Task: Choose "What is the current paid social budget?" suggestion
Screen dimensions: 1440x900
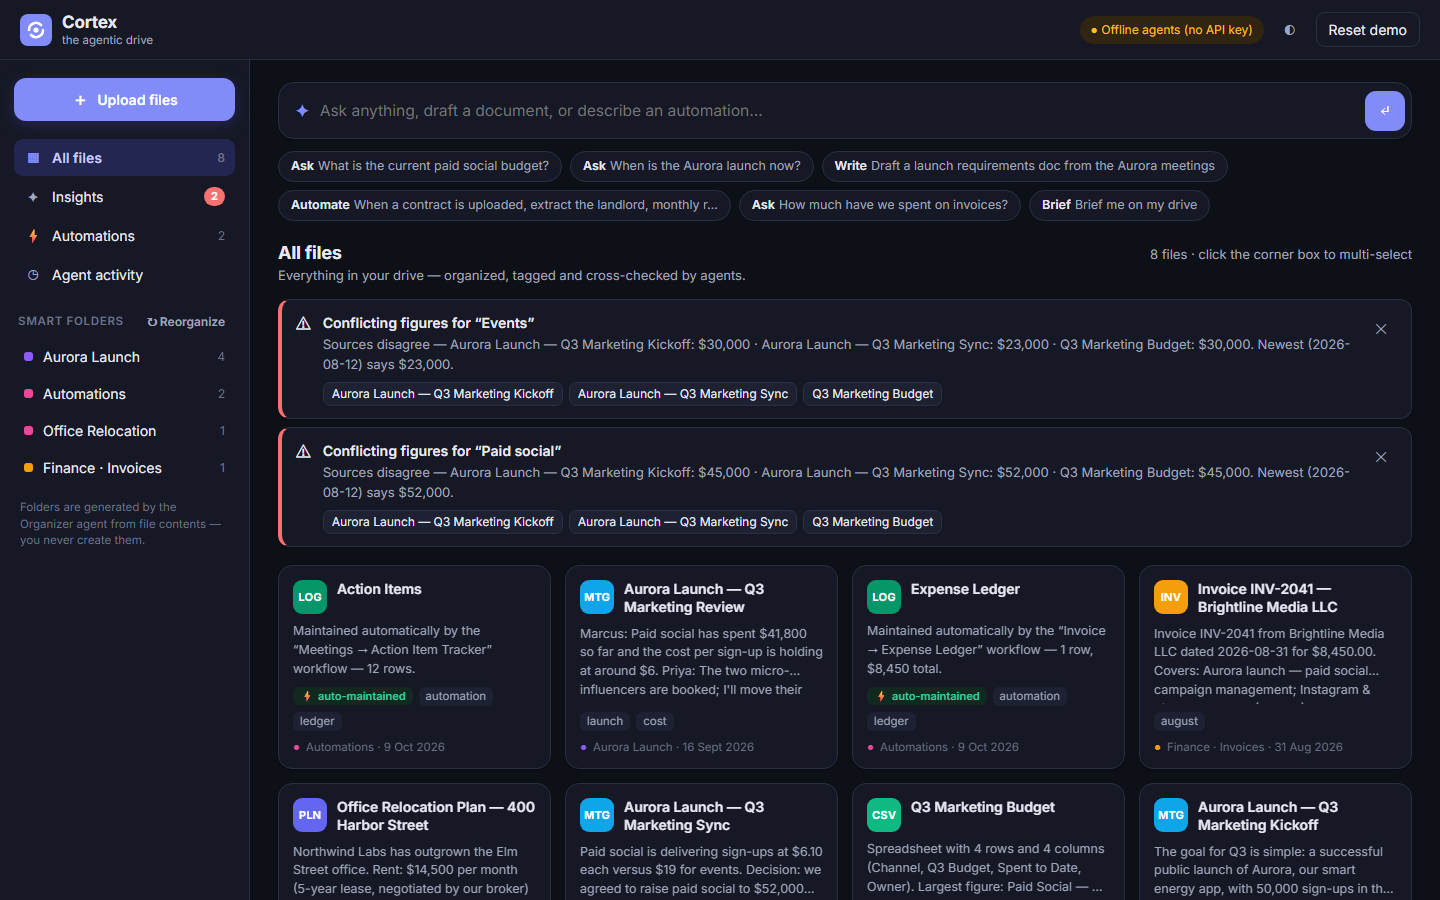Action: click(x=420, y=166)
